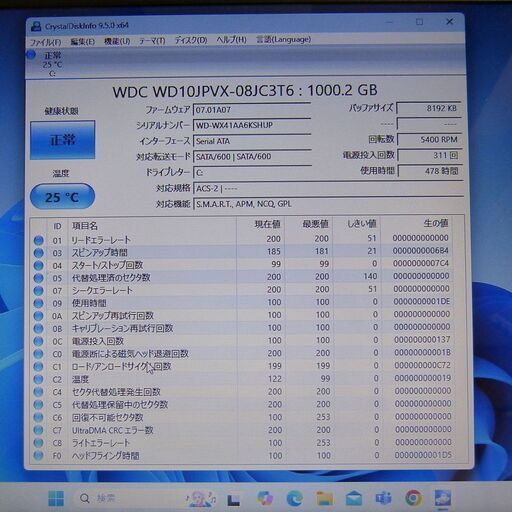Click the power on hours value 478 時間
The width and height of the screenshot is (512, 512).
point(430,171)
